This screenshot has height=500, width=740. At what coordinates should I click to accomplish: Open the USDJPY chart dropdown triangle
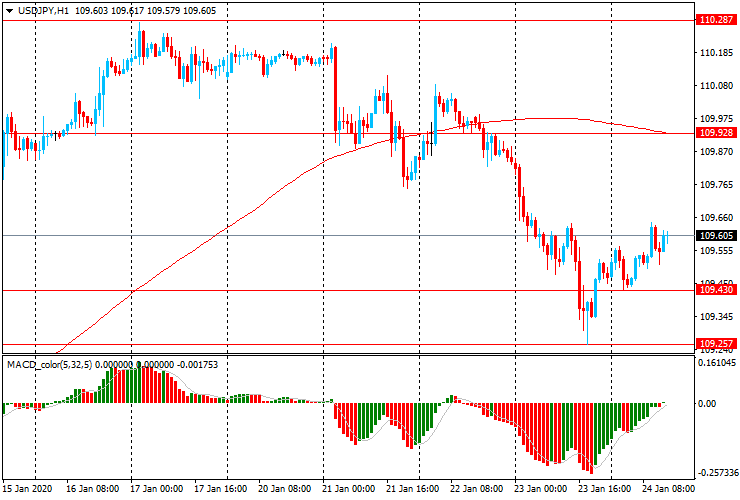pyautogui.click(x=9, y=11)
